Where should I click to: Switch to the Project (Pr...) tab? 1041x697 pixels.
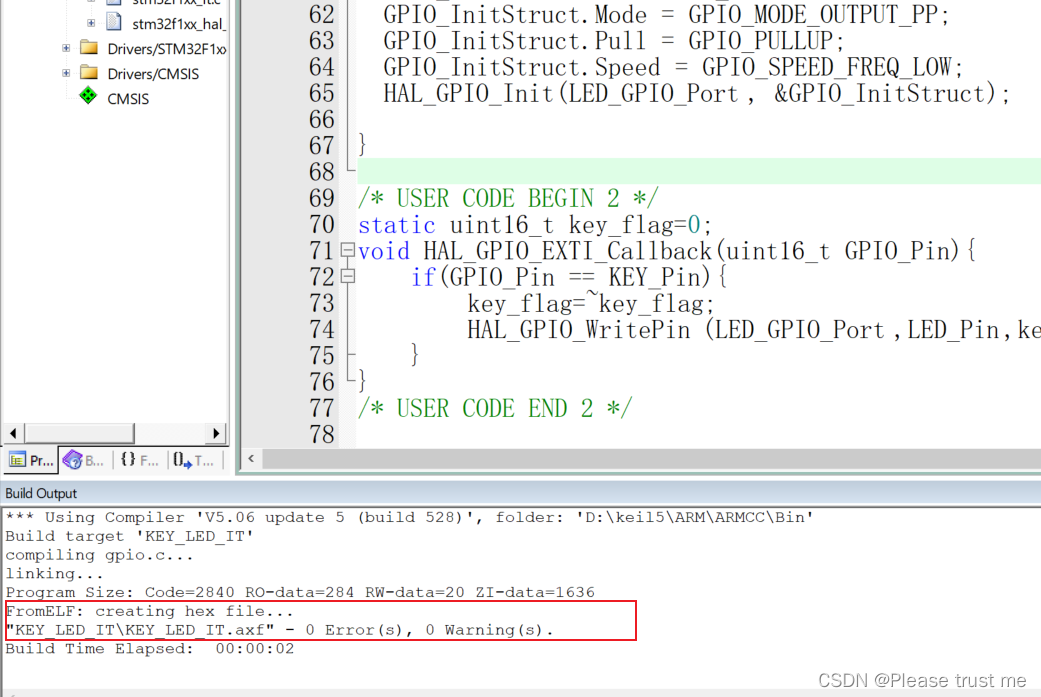[31, 460]
